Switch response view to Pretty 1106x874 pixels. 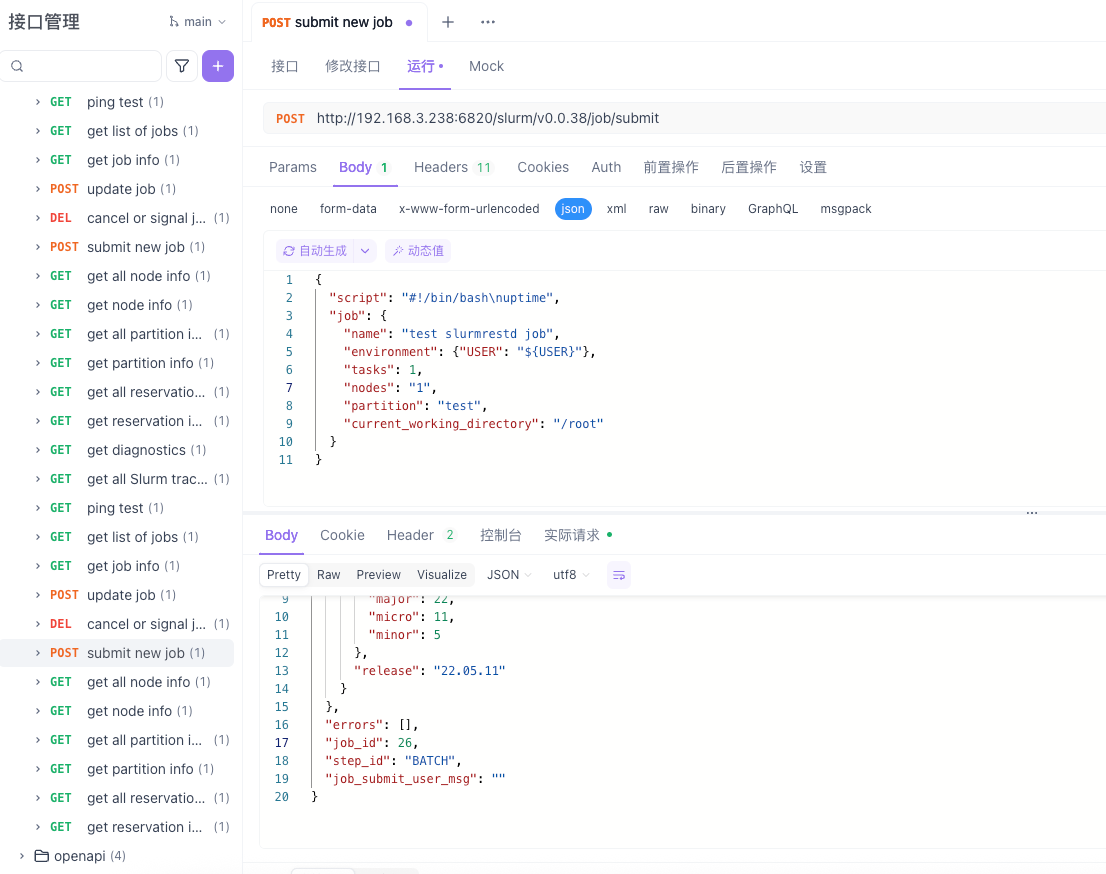click(x=284, y=575)
